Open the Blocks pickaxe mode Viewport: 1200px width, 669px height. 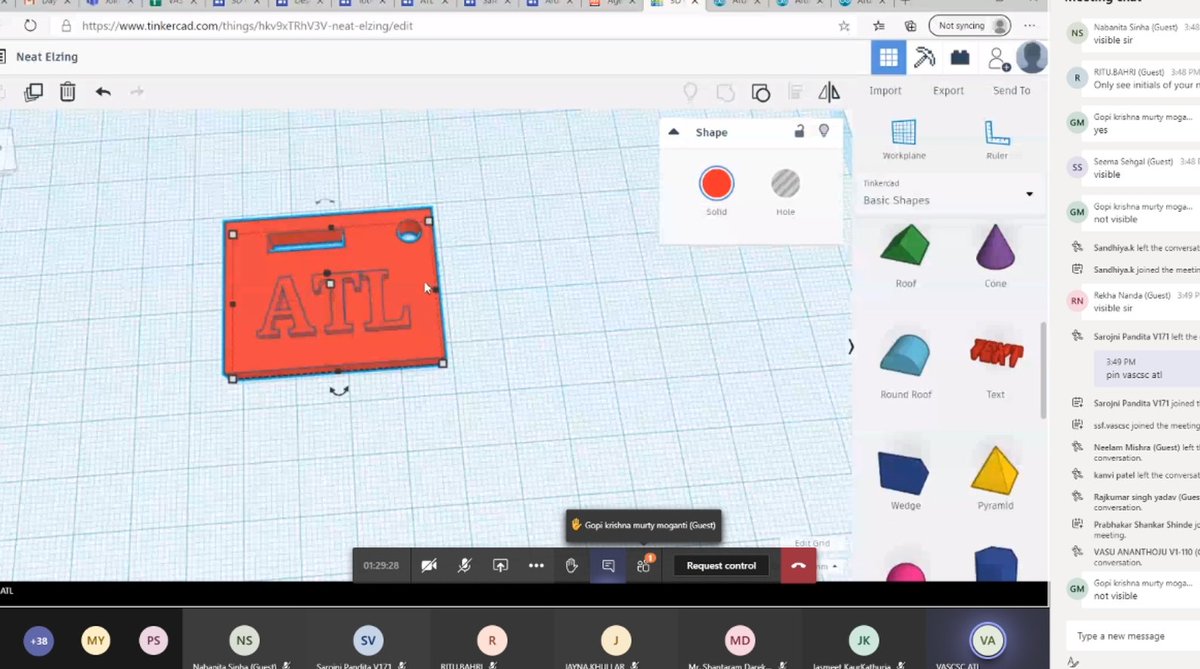[925, 58]
